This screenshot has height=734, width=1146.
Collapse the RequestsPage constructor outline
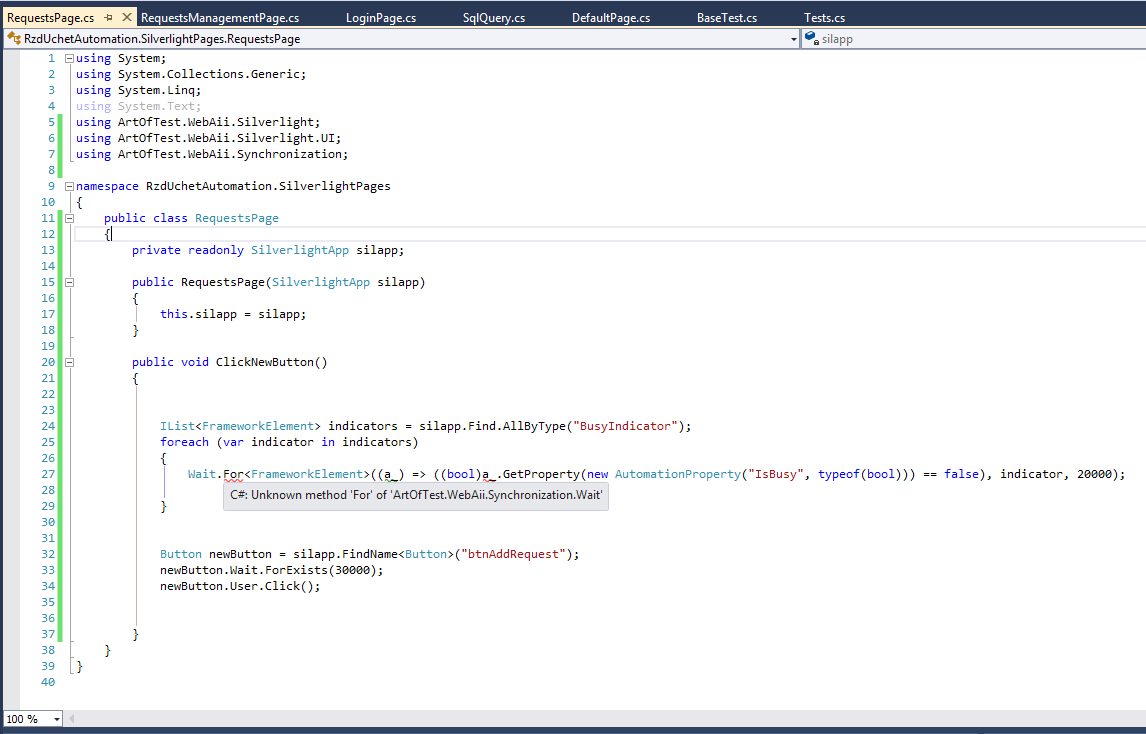pyautogui.click(x=69, y=282)
